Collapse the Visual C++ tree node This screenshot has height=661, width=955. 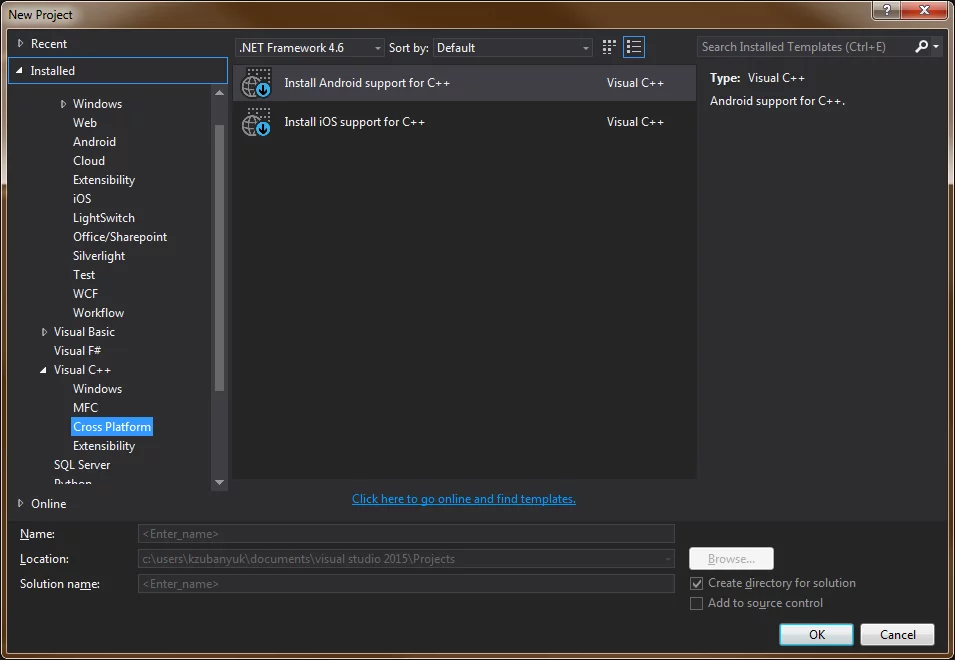[44, 370]
